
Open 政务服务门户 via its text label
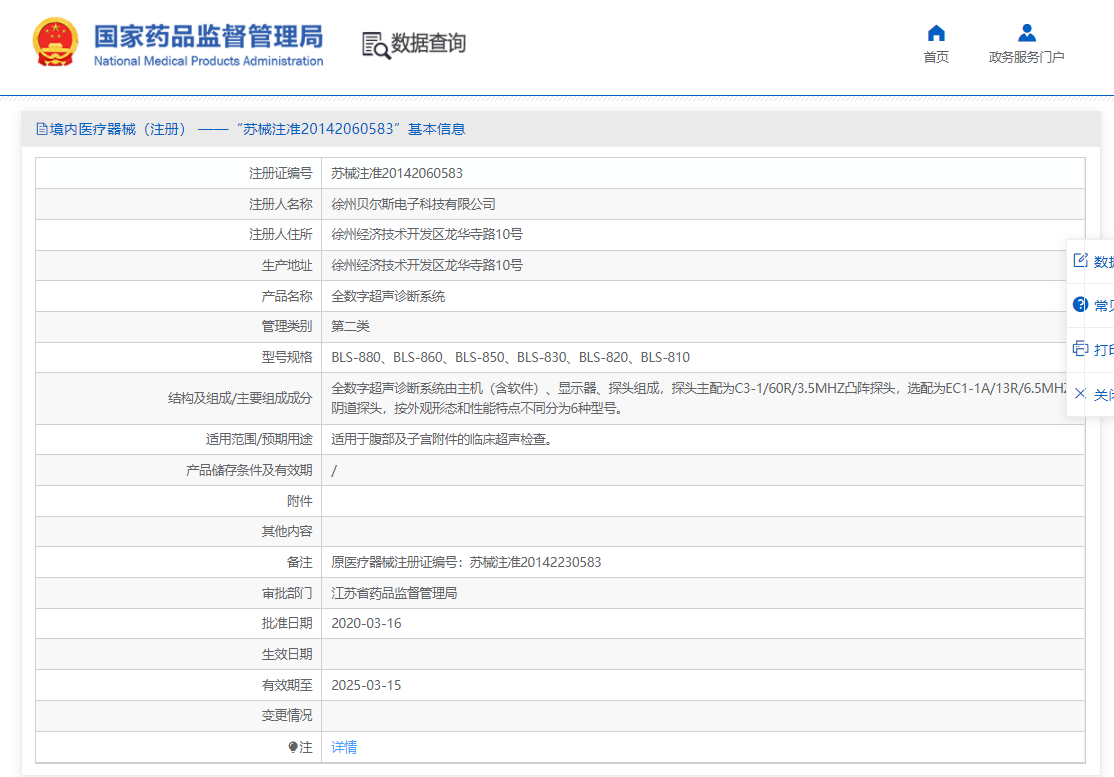pyautogui.click(x=1026, y=57)
